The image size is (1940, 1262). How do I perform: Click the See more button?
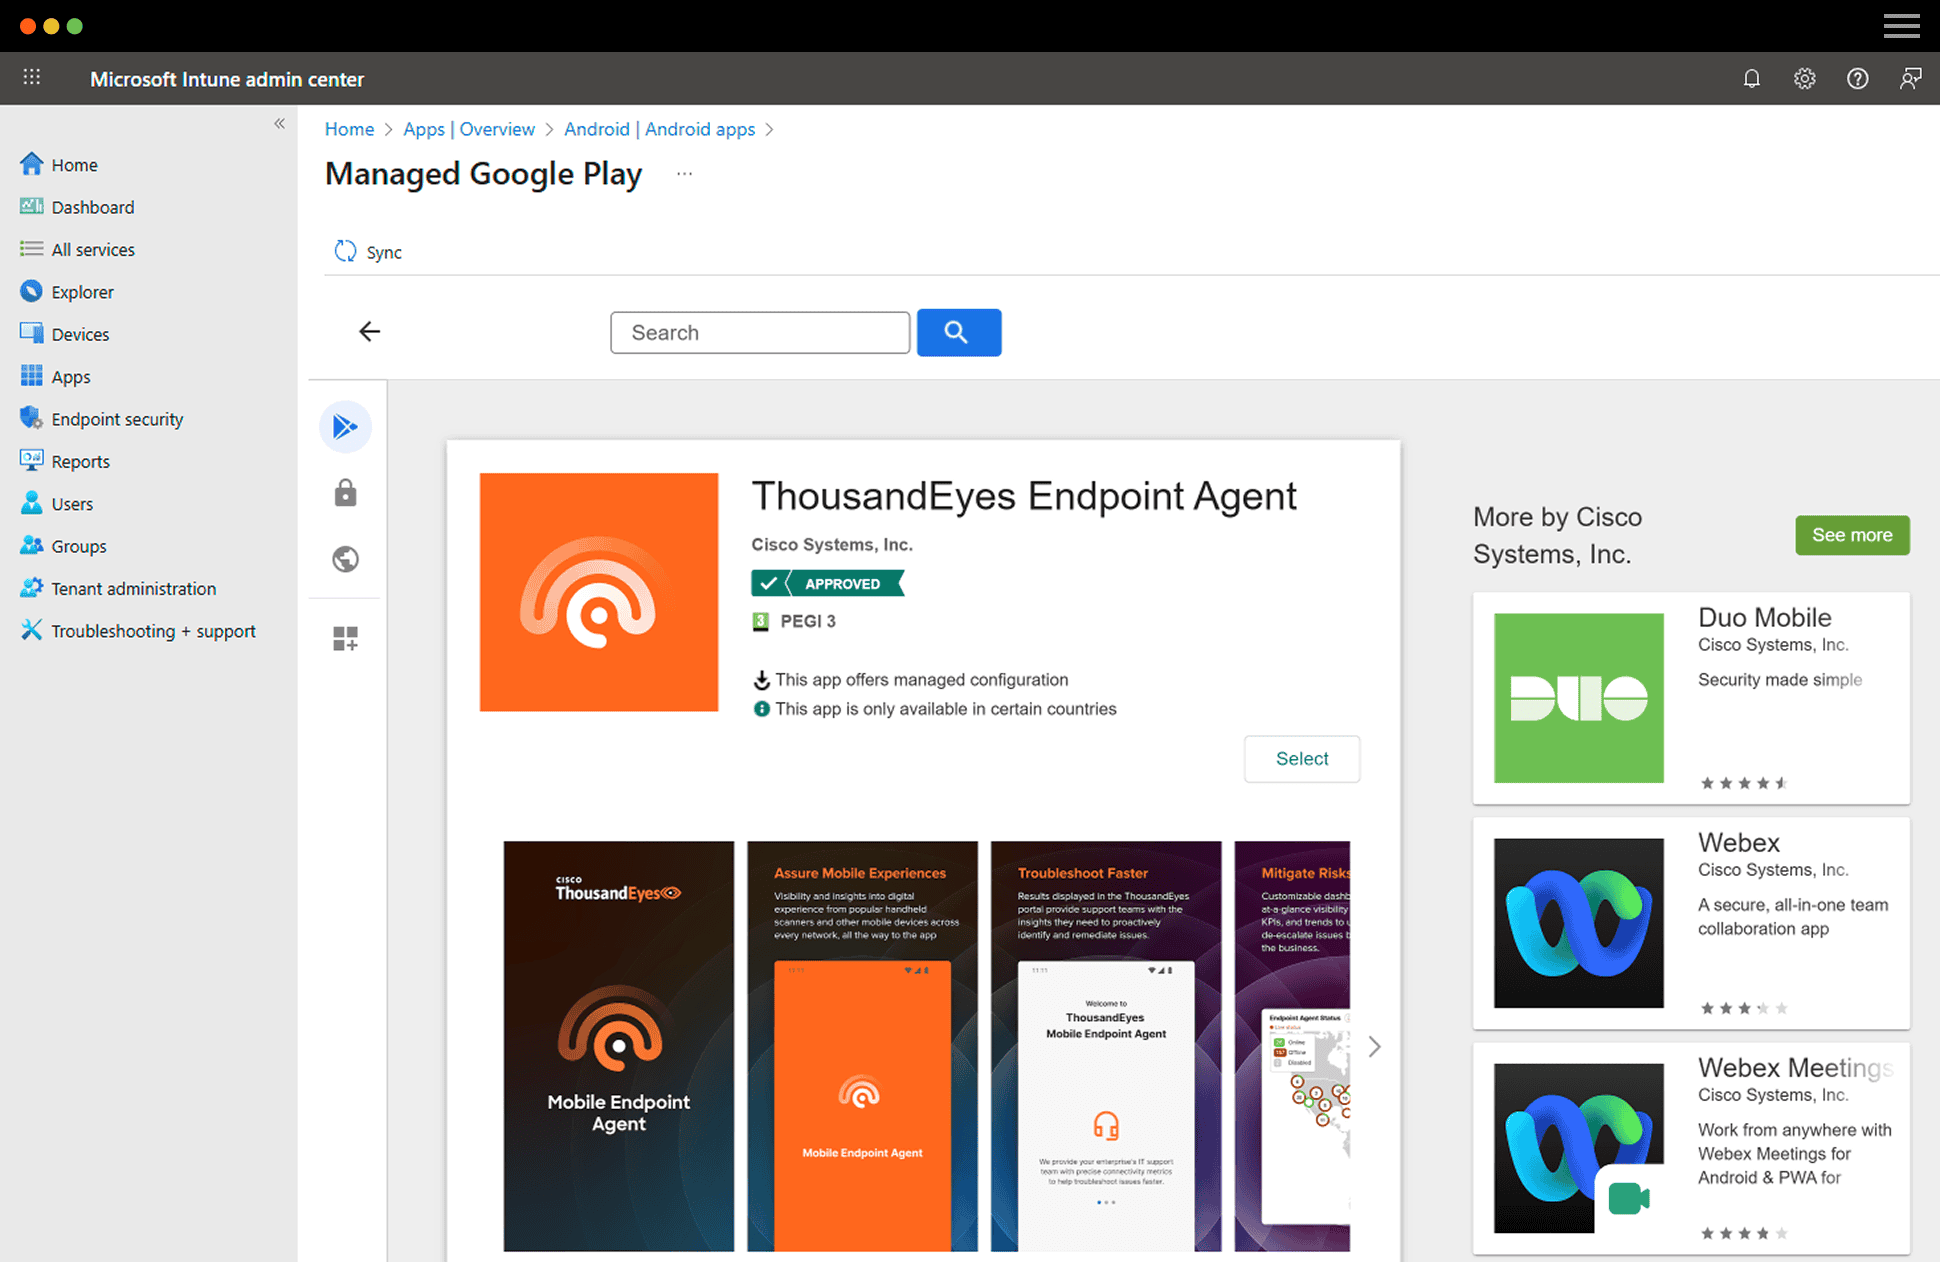[x=1851, y=535]
